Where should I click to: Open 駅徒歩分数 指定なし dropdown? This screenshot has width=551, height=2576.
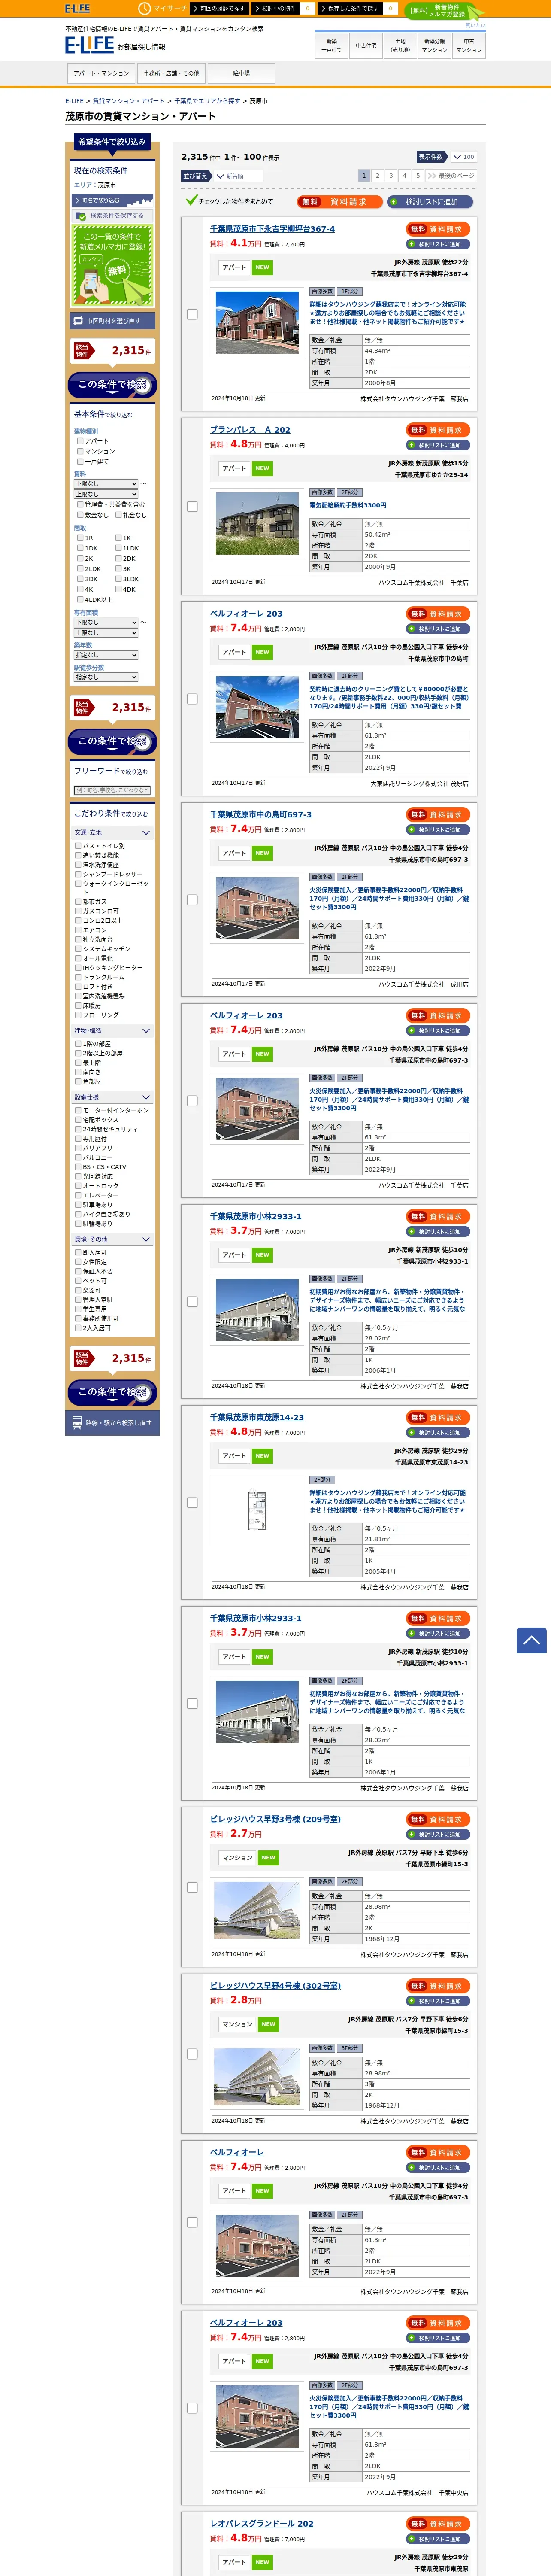click(x=106, y=677)
